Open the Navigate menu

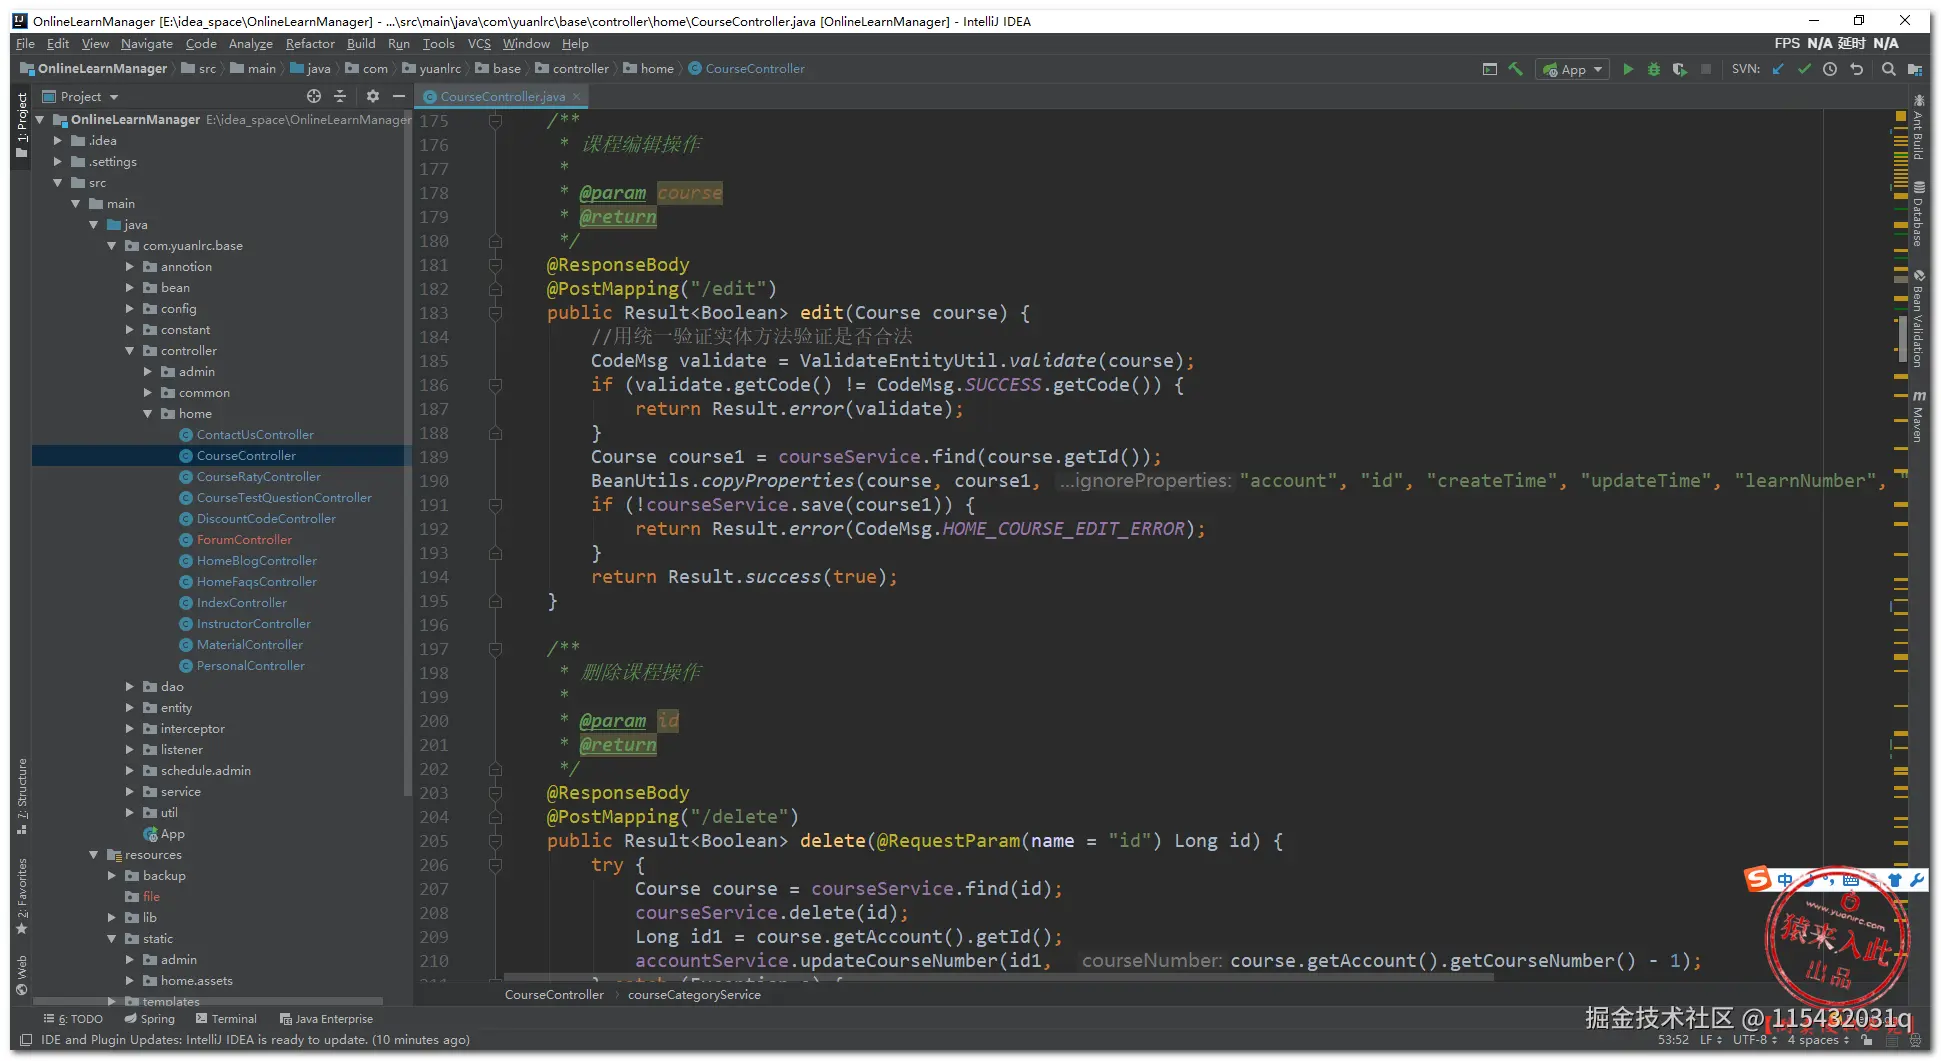click(x=147, y=44)
